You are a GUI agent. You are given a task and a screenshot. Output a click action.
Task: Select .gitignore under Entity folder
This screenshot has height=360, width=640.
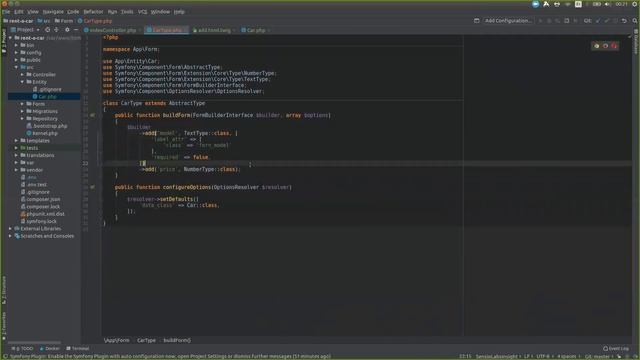click(x=47, y=89)
